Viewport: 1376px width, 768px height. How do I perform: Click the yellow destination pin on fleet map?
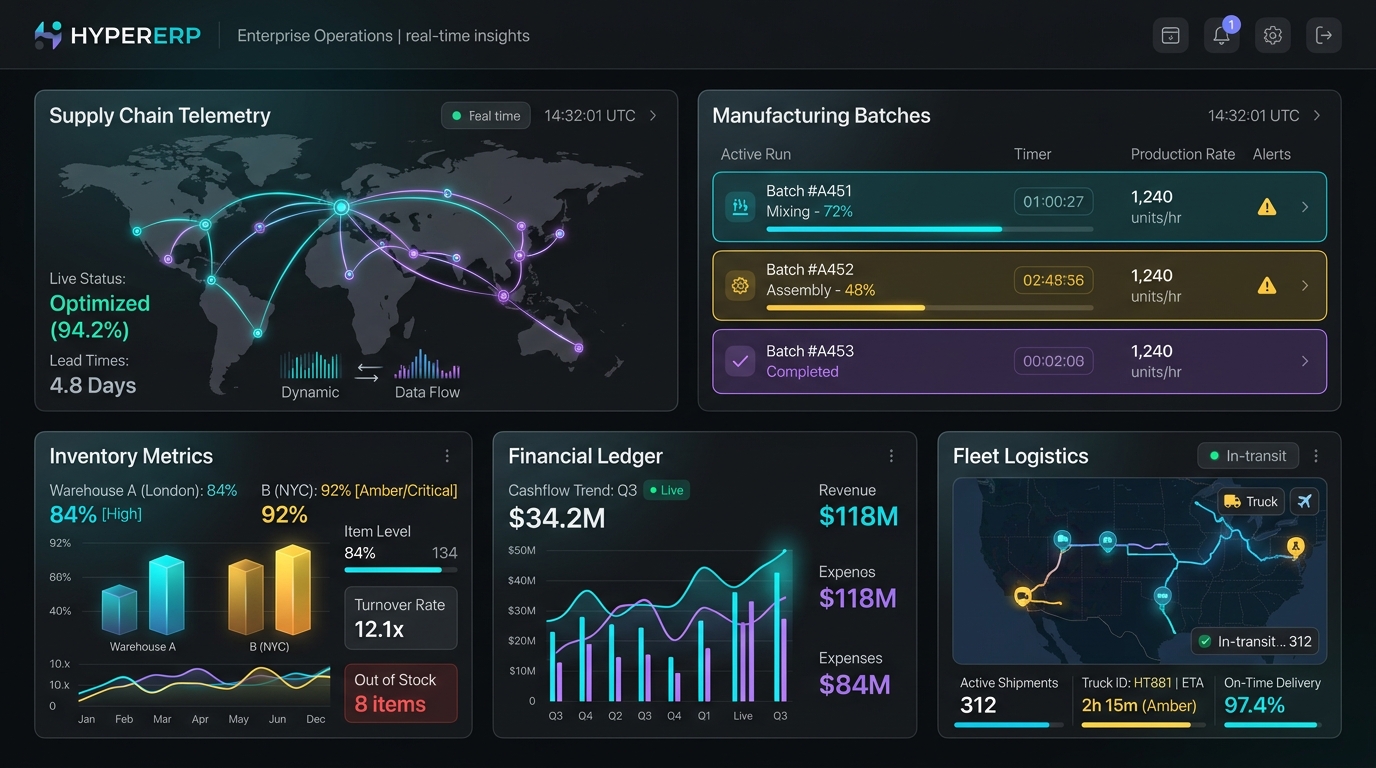(x=1296, y=547)
